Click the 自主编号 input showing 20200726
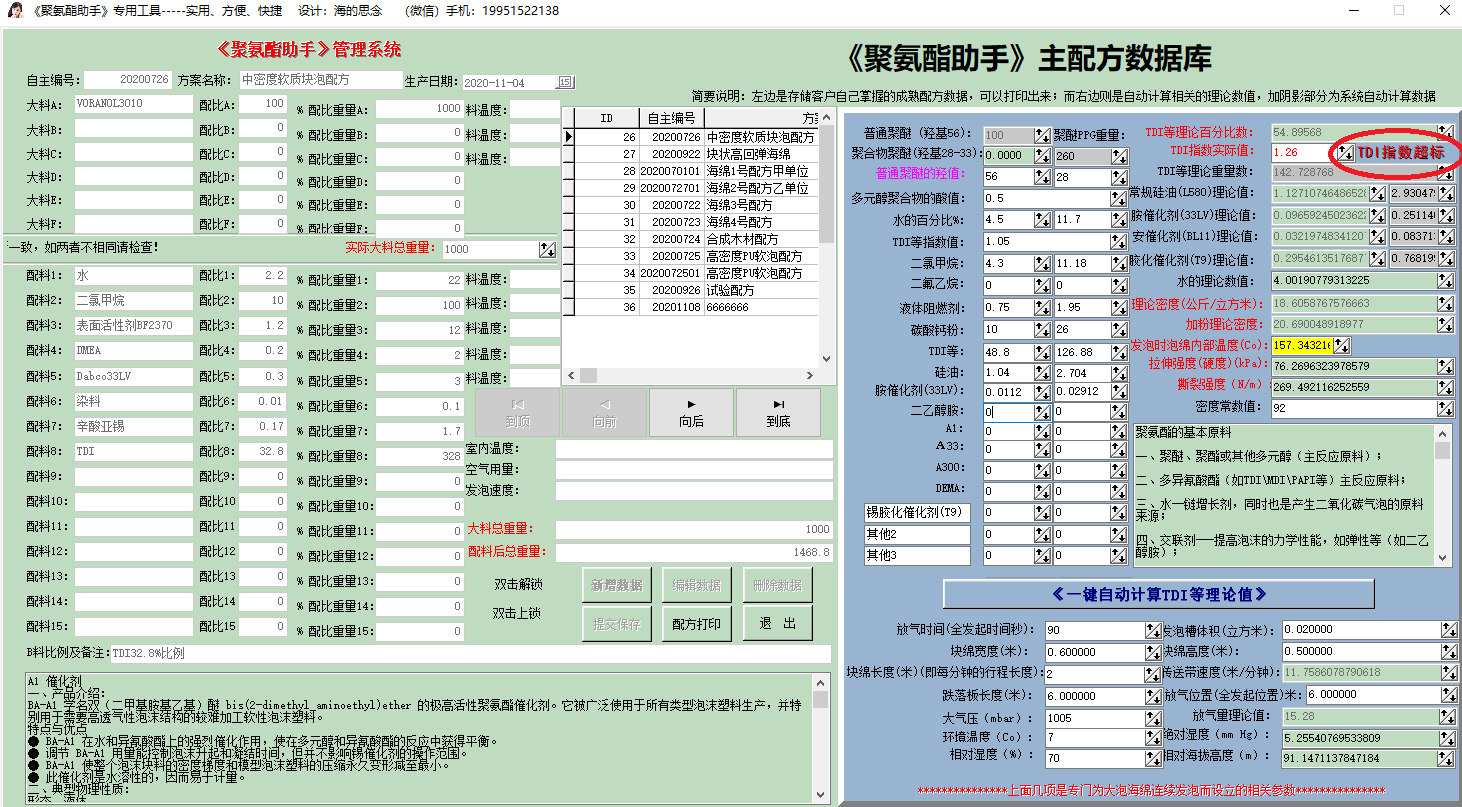 pyautogui.click(x=129, y=80)
